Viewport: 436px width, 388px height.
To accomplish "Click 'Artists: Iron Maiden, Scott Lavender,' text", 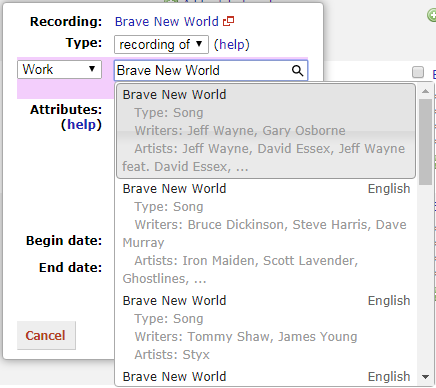I will coord(246,261).
